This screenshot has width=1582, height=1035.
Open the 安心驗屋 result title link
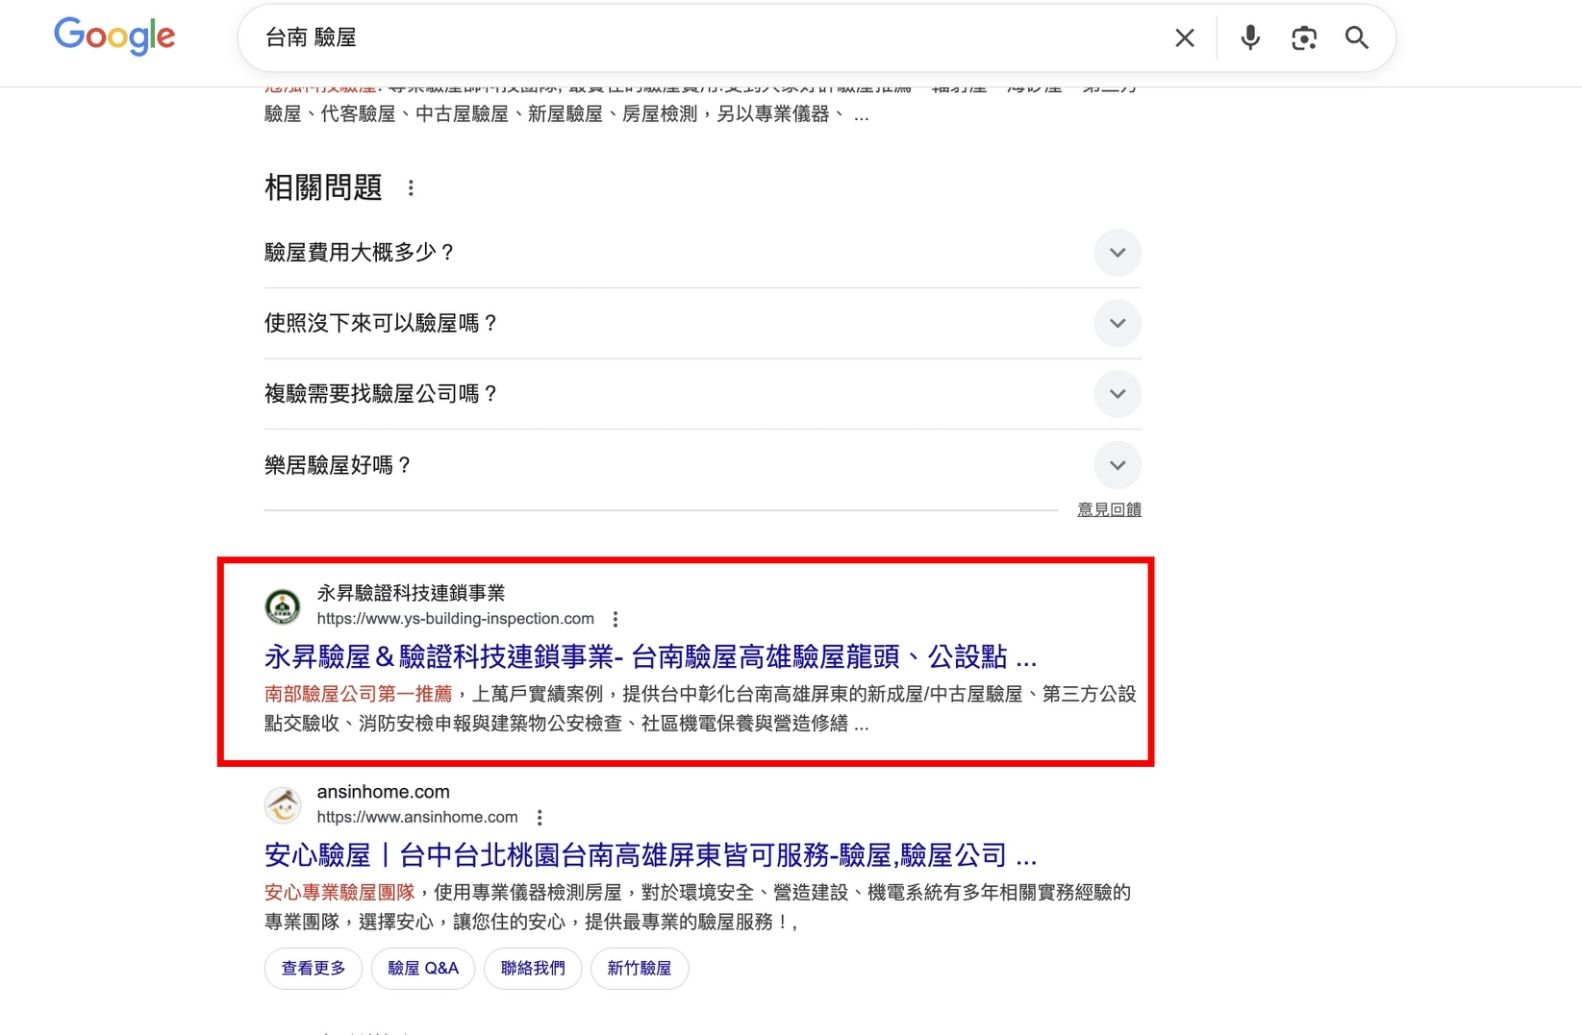click(651, 856)
